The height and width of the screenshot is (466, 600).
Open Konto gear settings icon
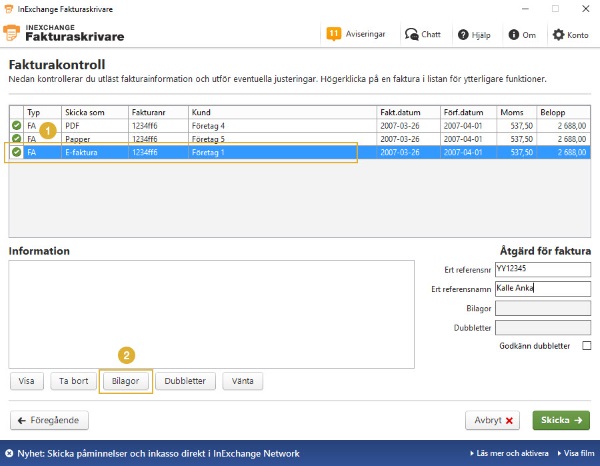click(558, 35)
